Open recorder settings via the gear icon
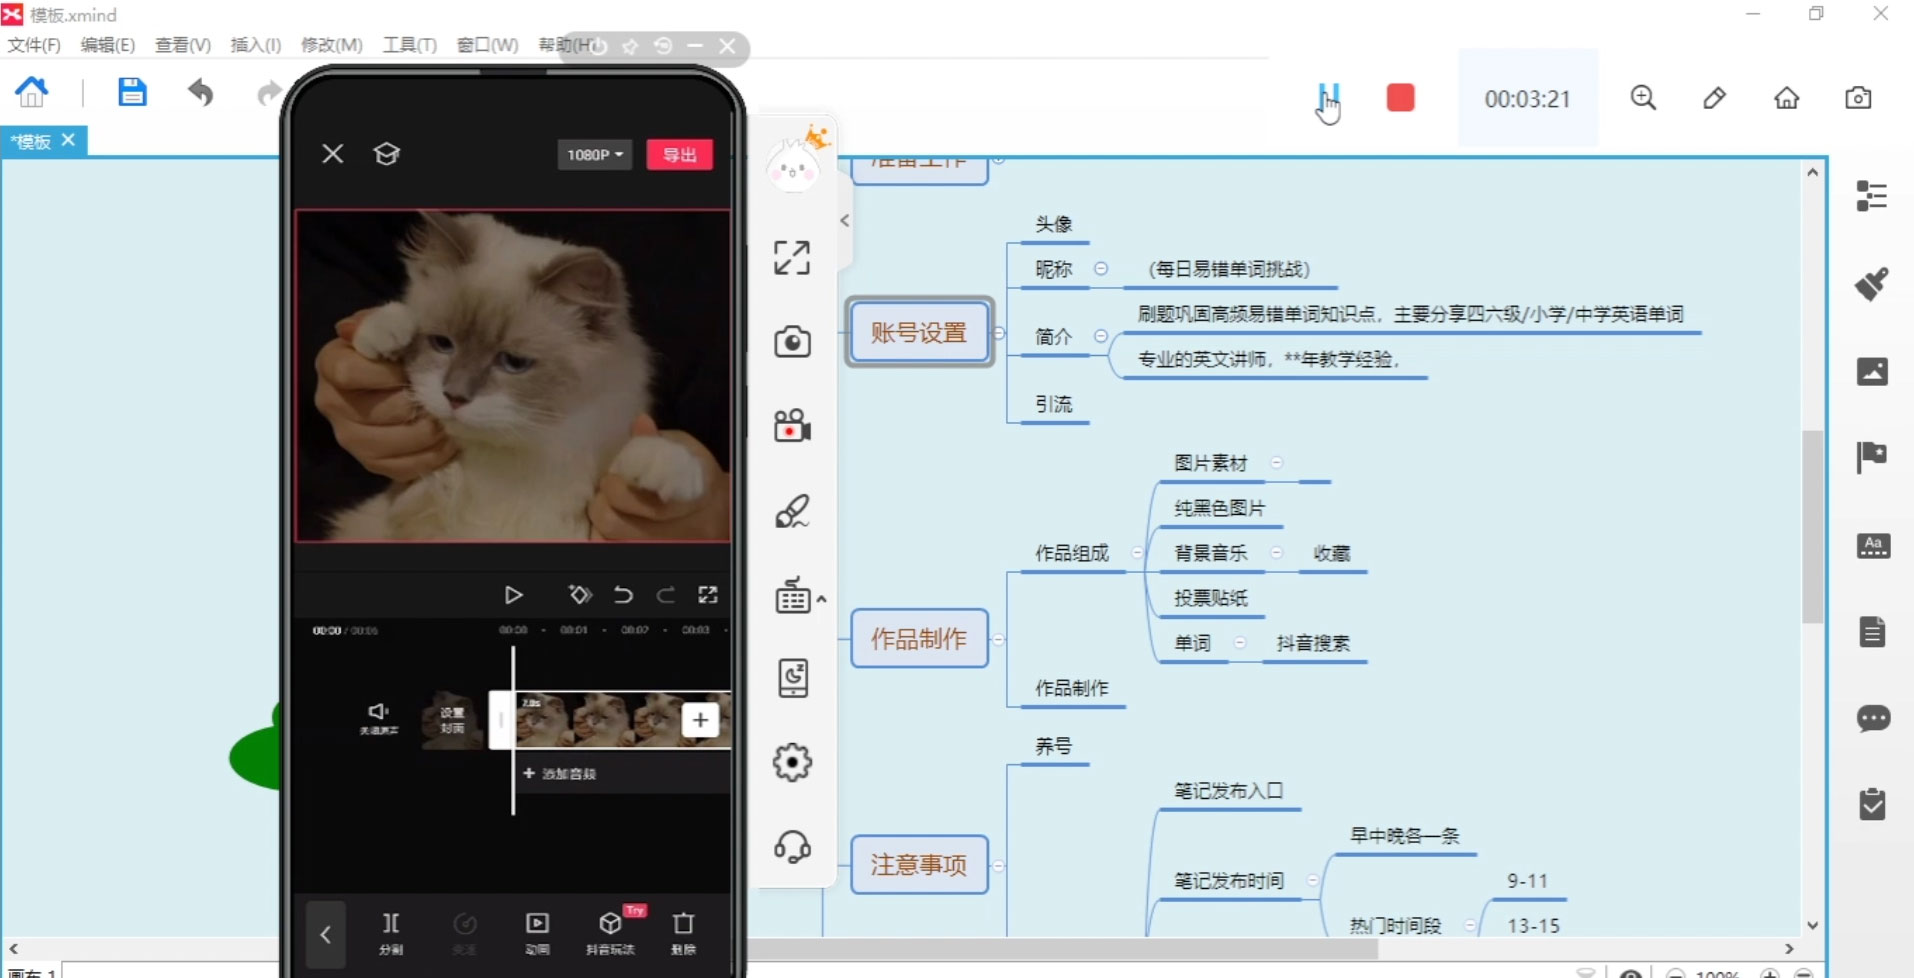1914x978 pixels. pos(792,762)
